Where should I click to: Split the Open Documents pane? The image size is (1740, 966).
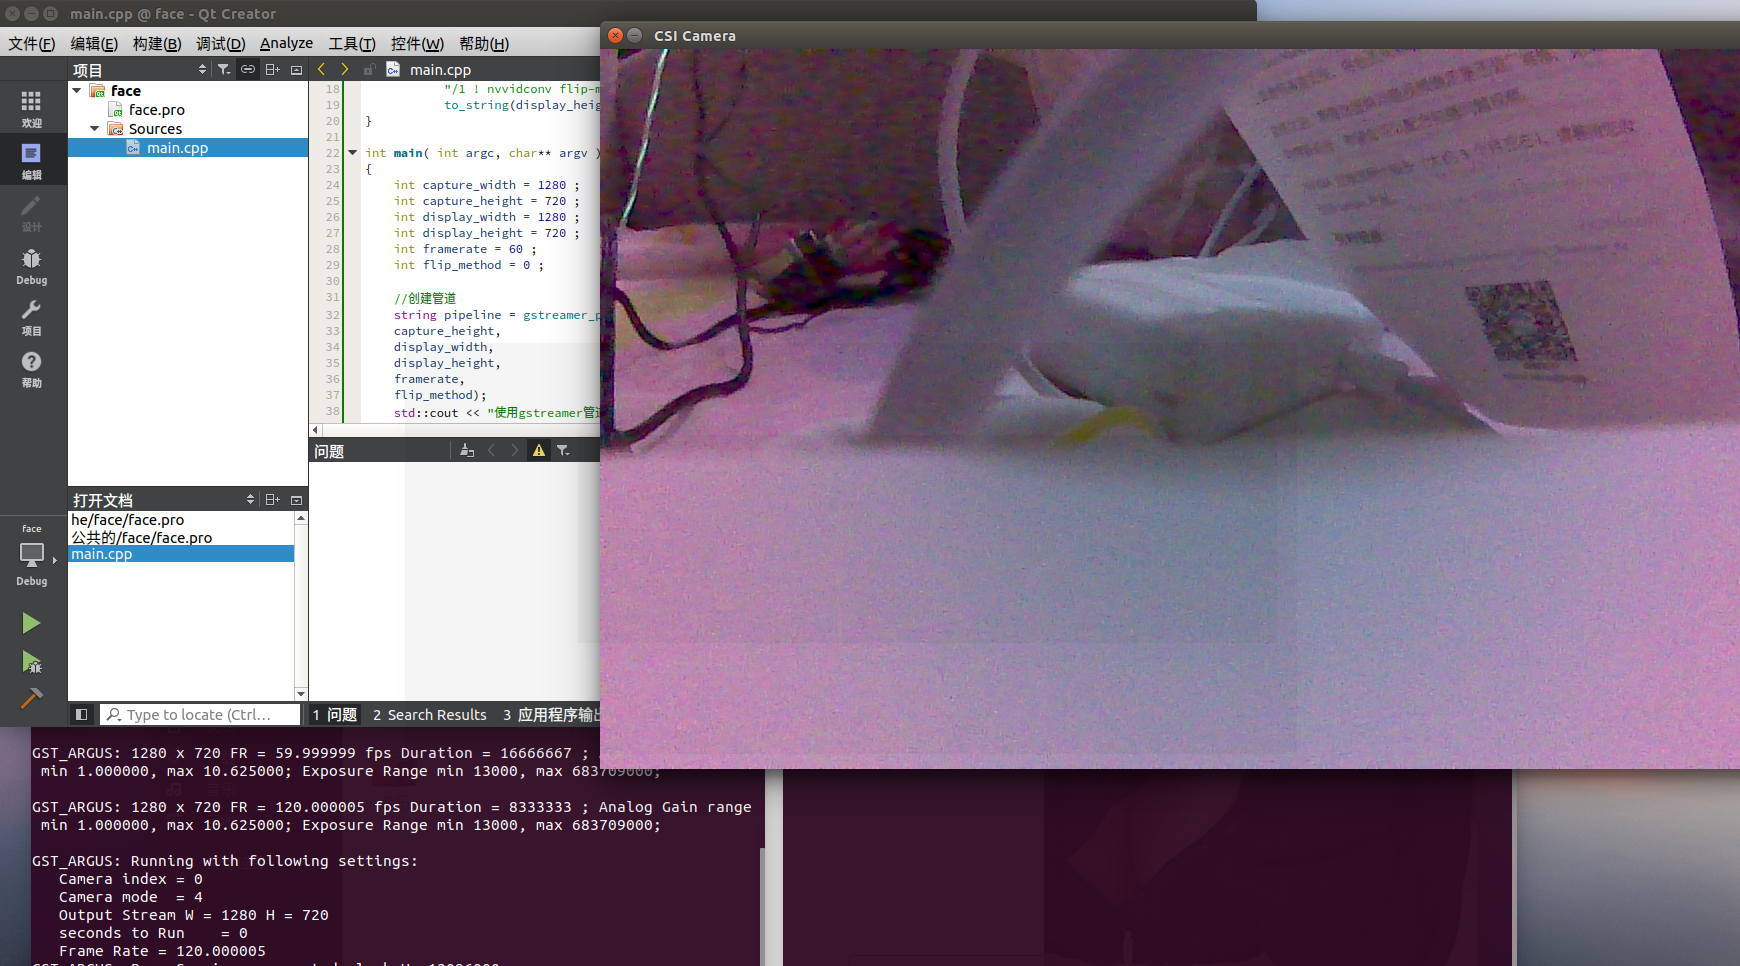point(272,499)
